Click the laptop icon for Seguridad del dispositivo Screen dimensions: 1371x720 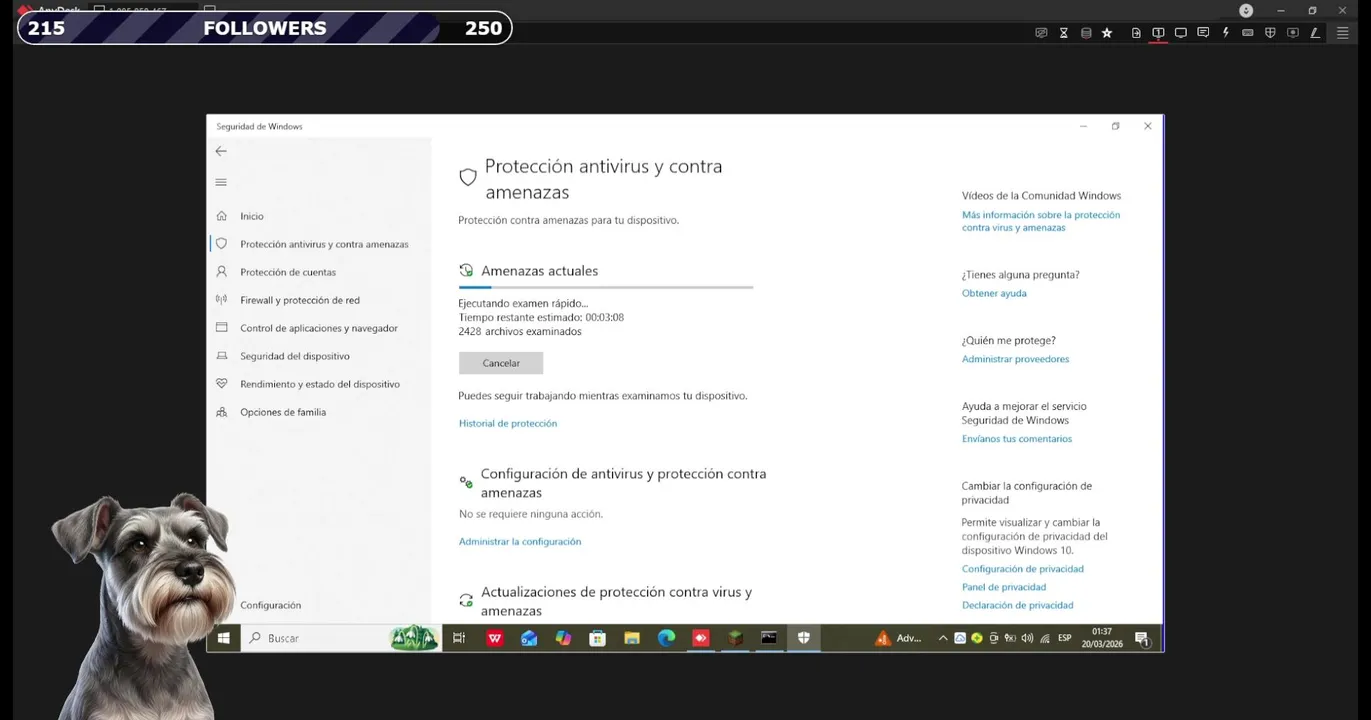click(x=221, y=356)
